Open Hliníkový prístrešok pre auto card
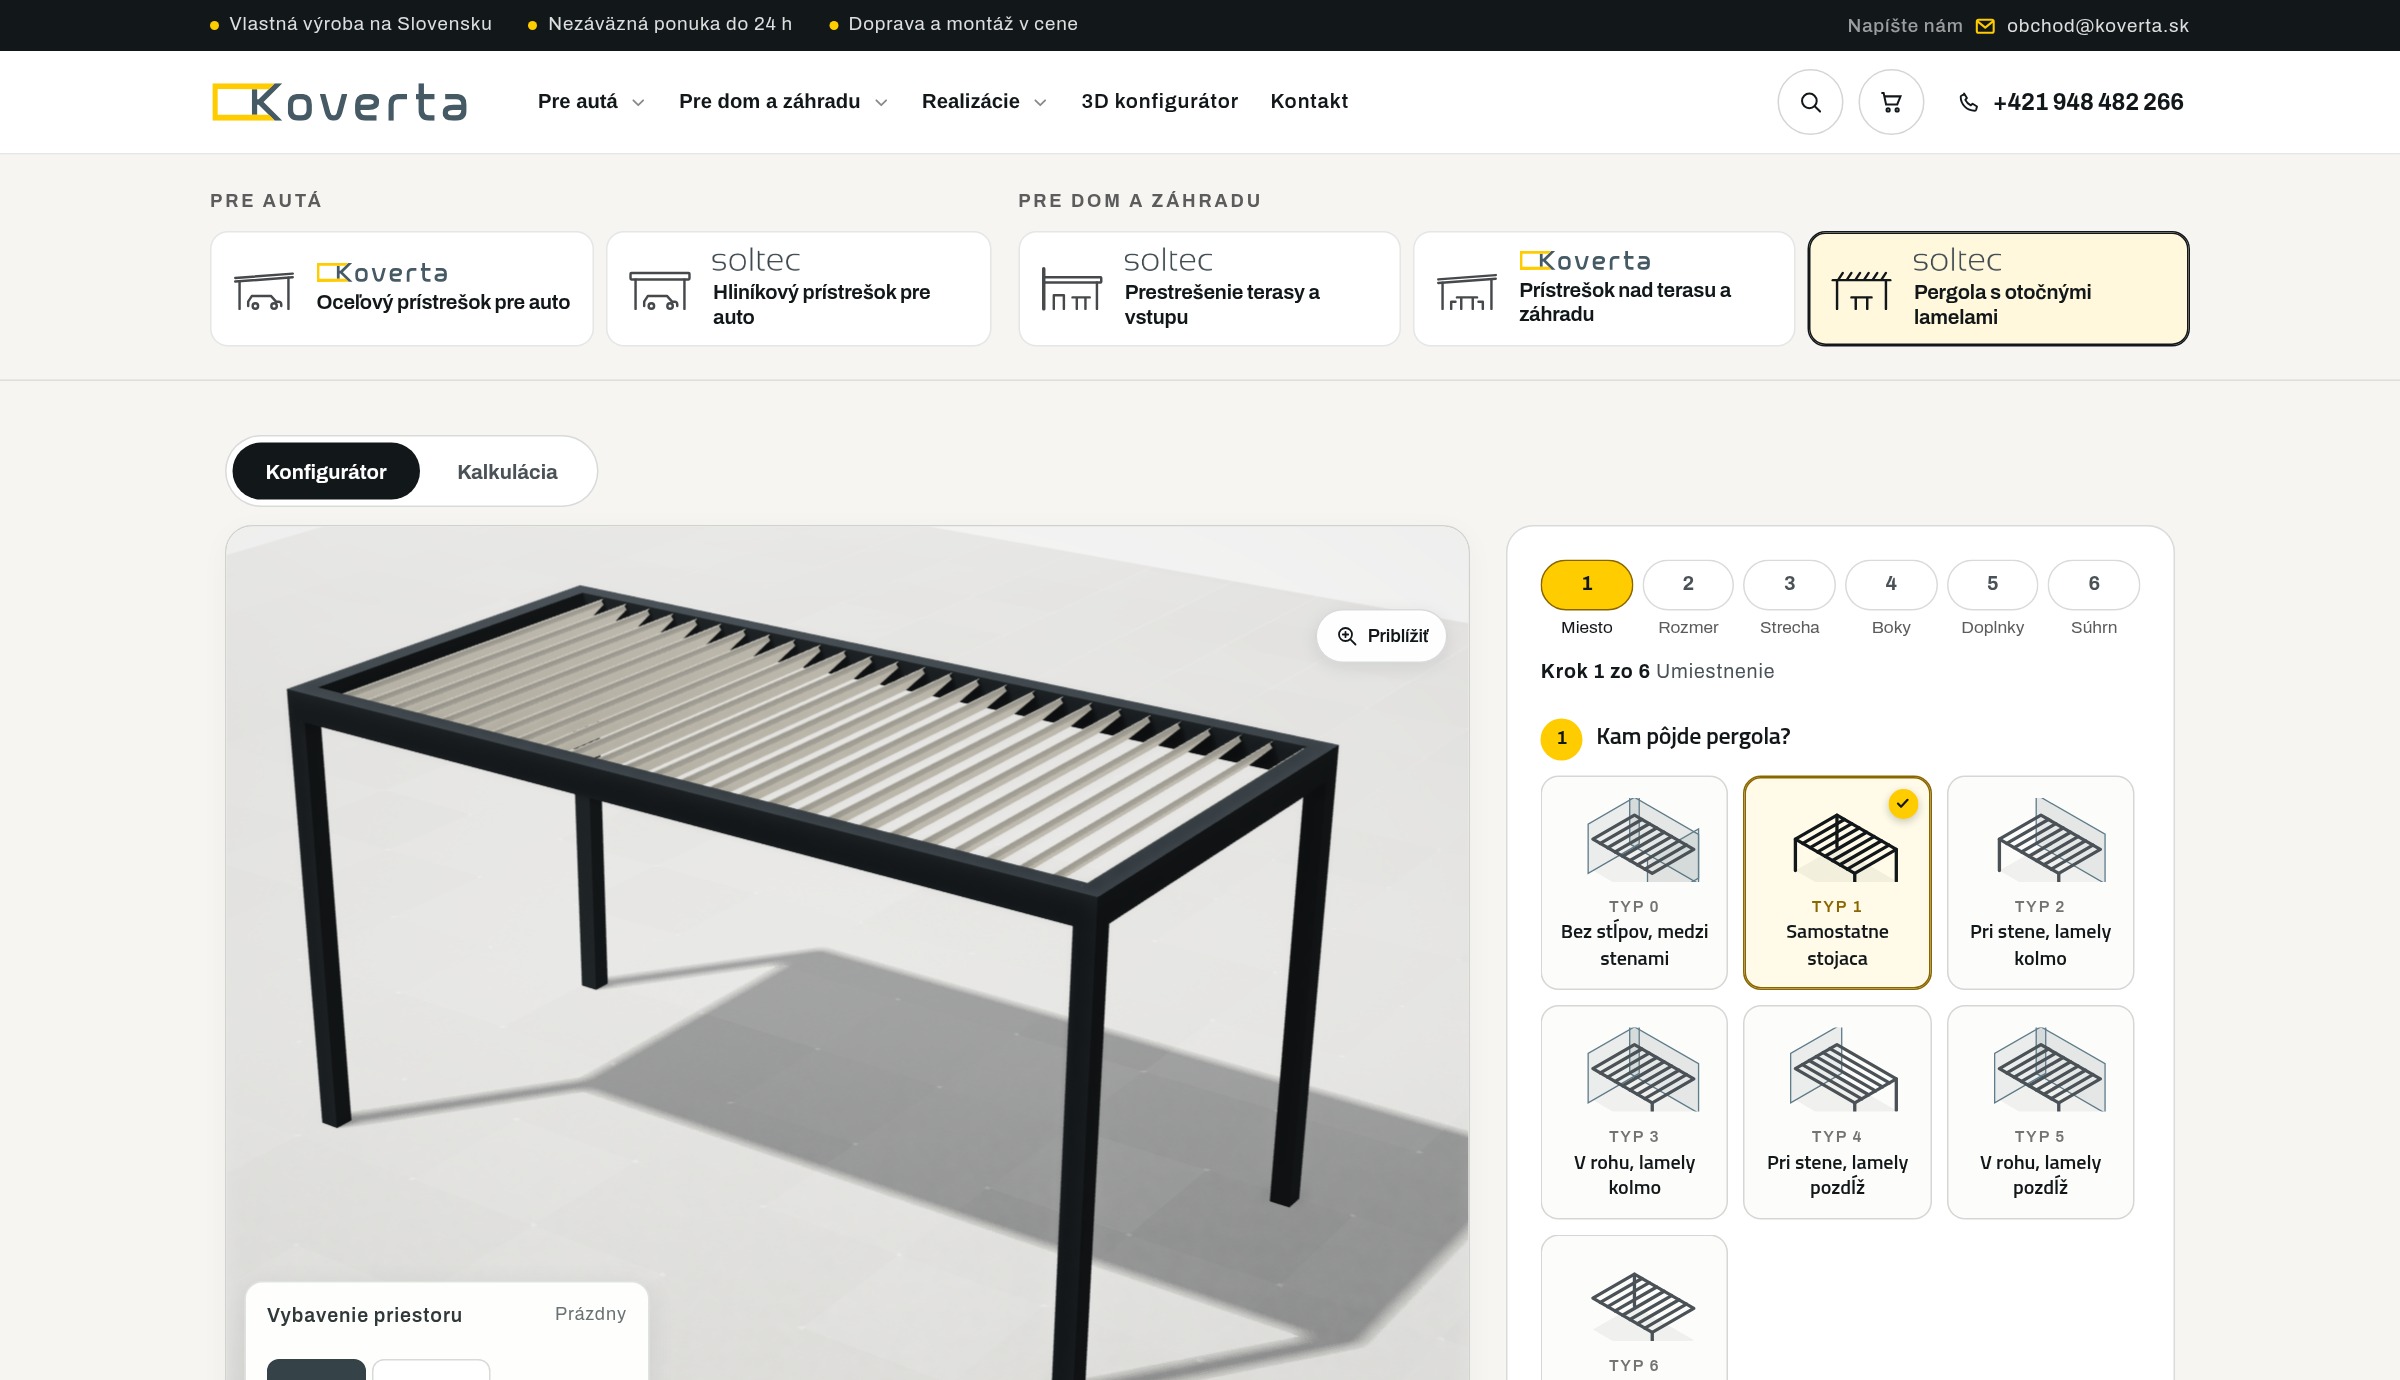 pos(798,289)
